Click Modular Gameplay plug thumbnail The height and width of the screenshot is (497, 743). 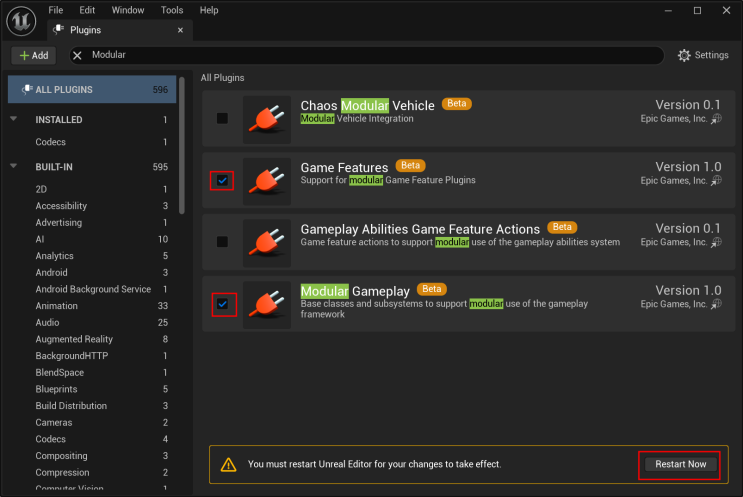coord(267,305)
